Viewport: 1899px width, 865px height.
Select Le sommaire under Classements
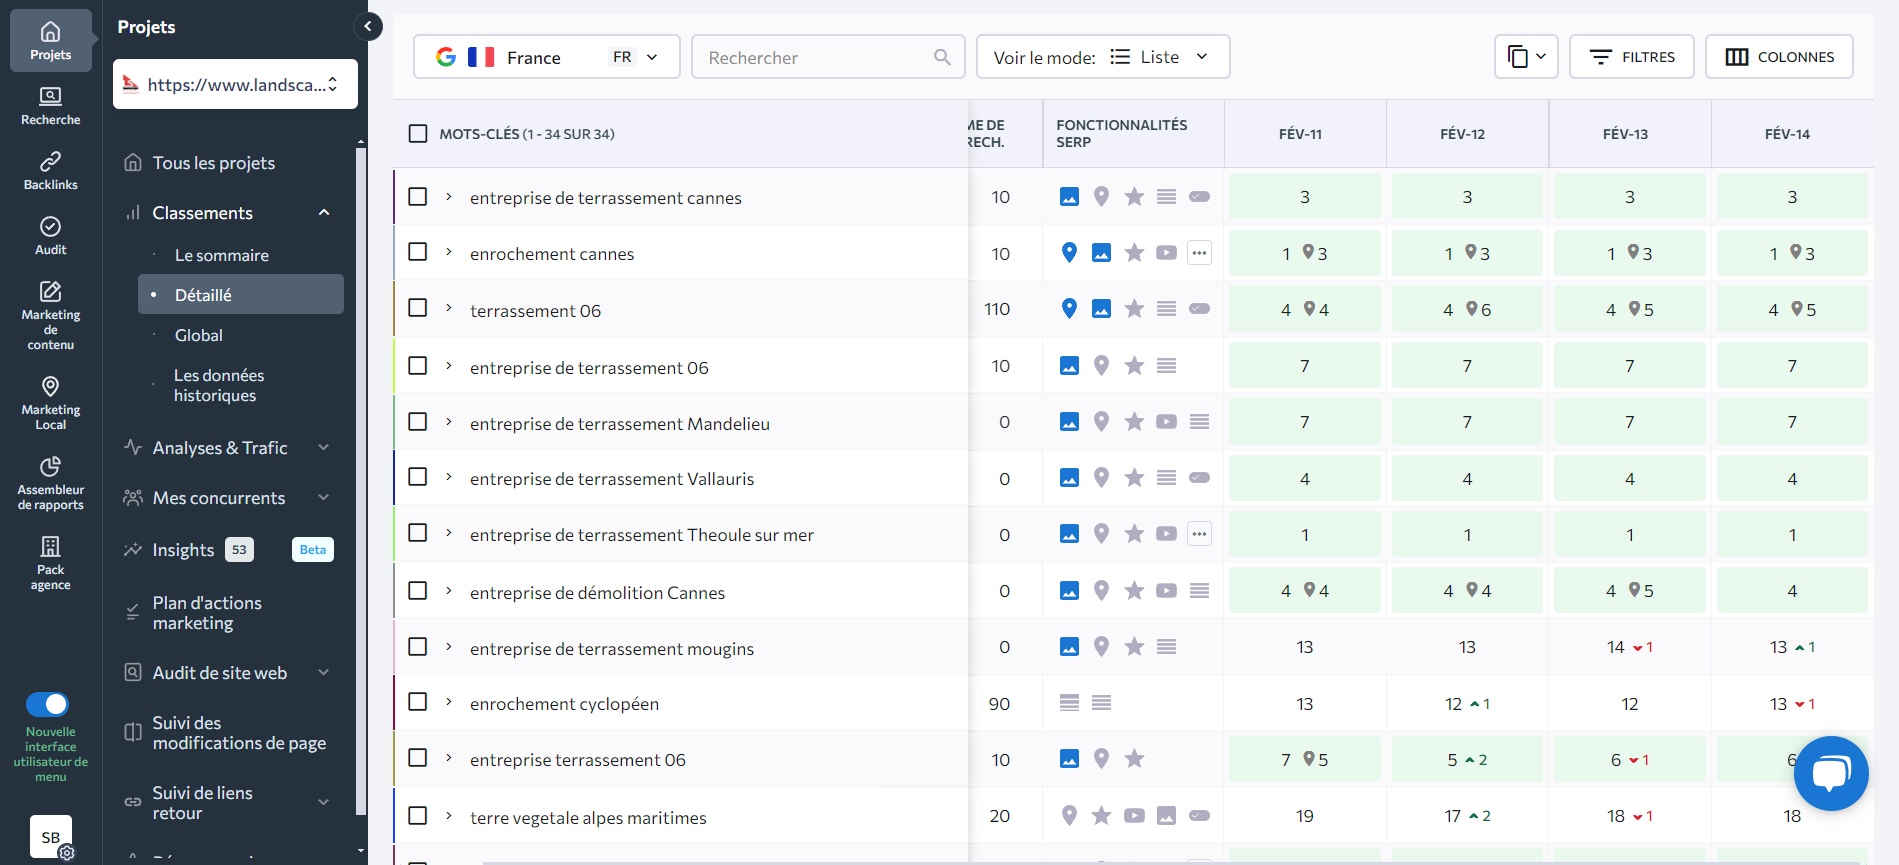coord(221,255)
